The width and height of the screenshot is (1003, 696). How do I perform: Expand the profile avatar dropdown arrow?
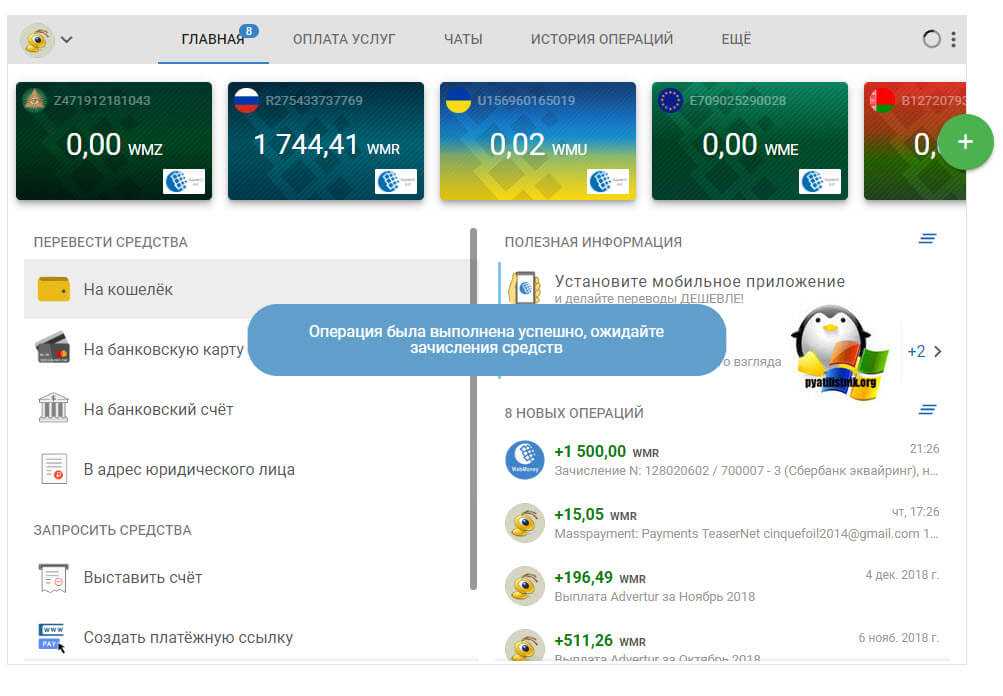tap(67, 40)
